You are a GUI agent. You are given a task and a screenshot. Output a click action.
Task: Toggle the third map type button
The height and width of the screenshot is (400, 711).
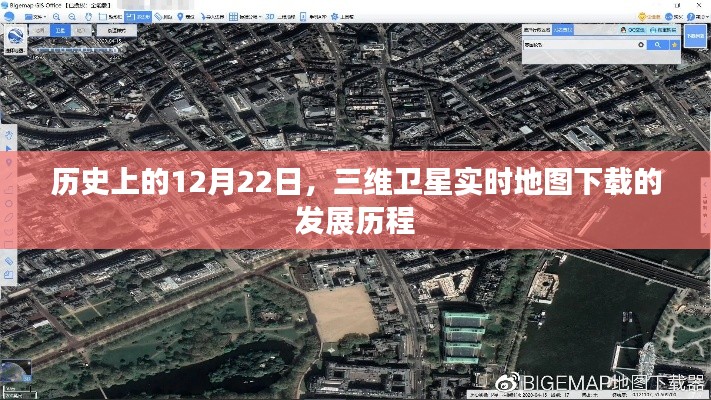tap(79, 30)
